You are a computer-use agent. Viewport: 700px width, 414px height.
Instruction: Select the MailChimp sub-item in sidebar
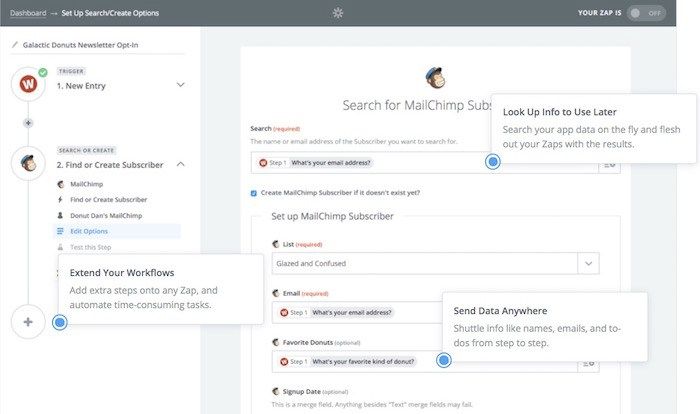click(x=87, y=184)
